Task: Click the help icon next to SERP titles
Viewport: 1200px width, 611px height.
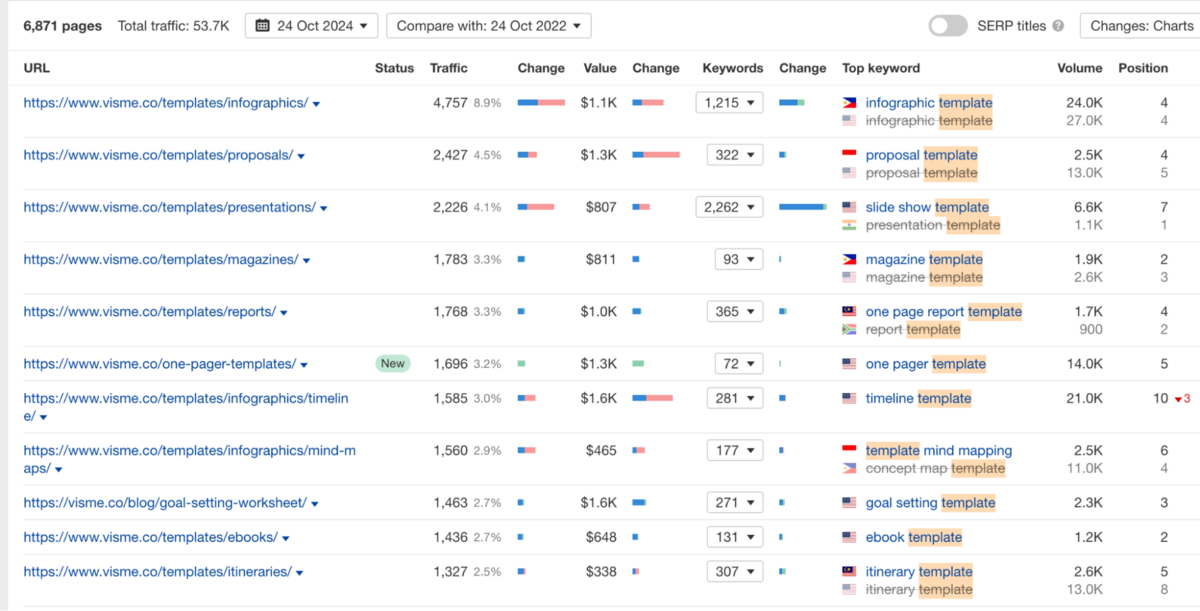Action: point(1058,26)
